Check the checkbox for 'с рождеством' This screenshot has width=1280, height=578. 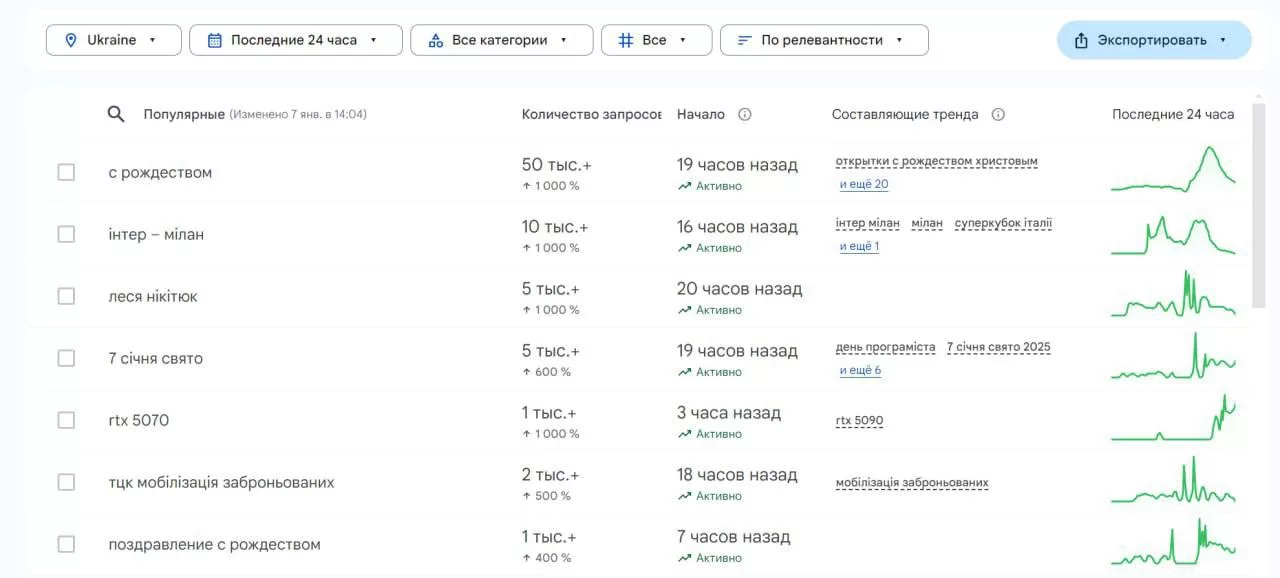pyautogui.click(x=66, y=171)
